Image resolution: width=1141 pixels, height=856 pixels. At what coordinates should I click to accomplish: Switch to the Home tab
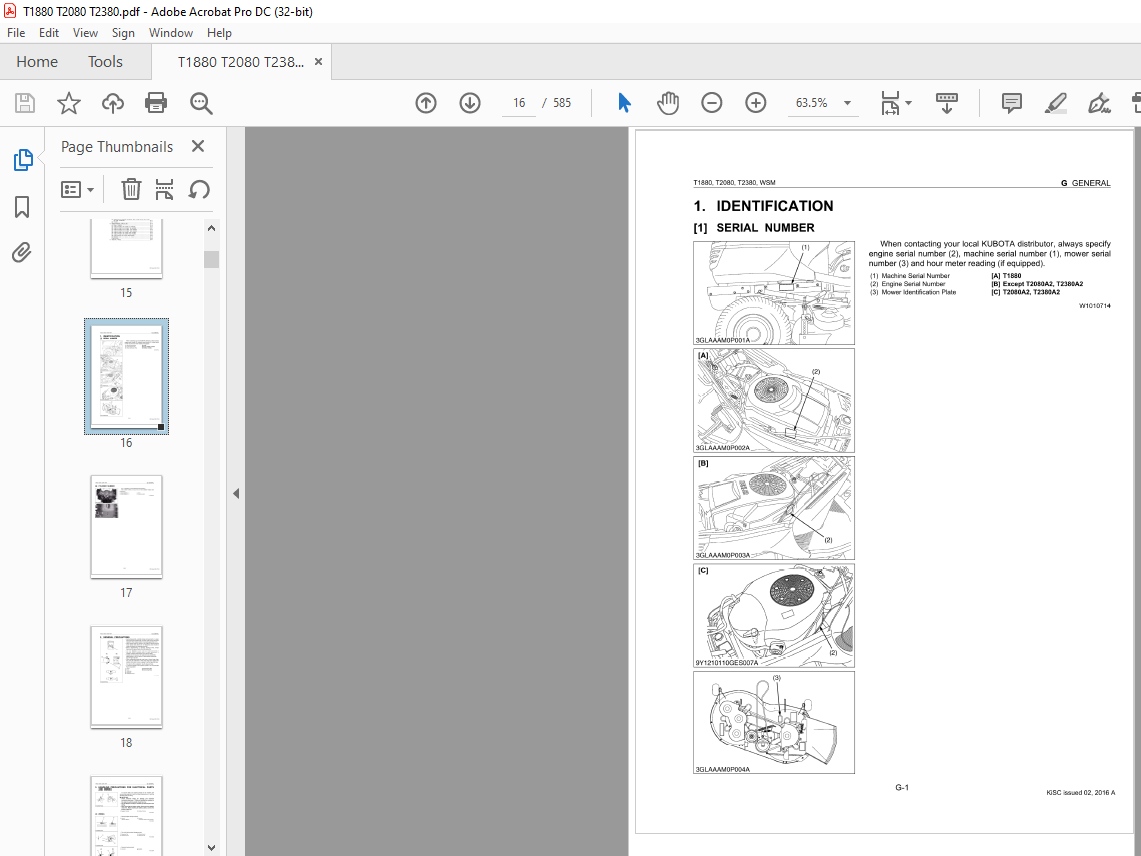tap(37, 62)
